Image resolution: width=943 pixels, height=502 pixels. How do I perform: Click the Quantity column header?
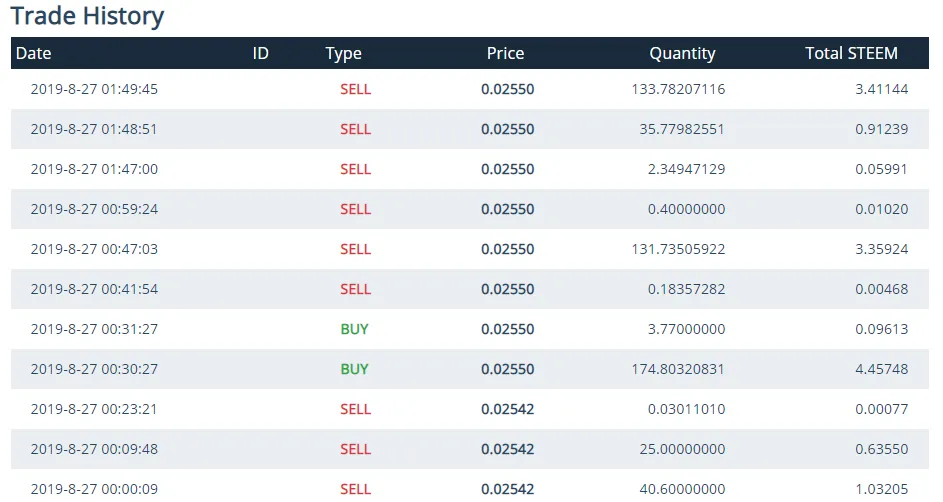pos(683,54)
